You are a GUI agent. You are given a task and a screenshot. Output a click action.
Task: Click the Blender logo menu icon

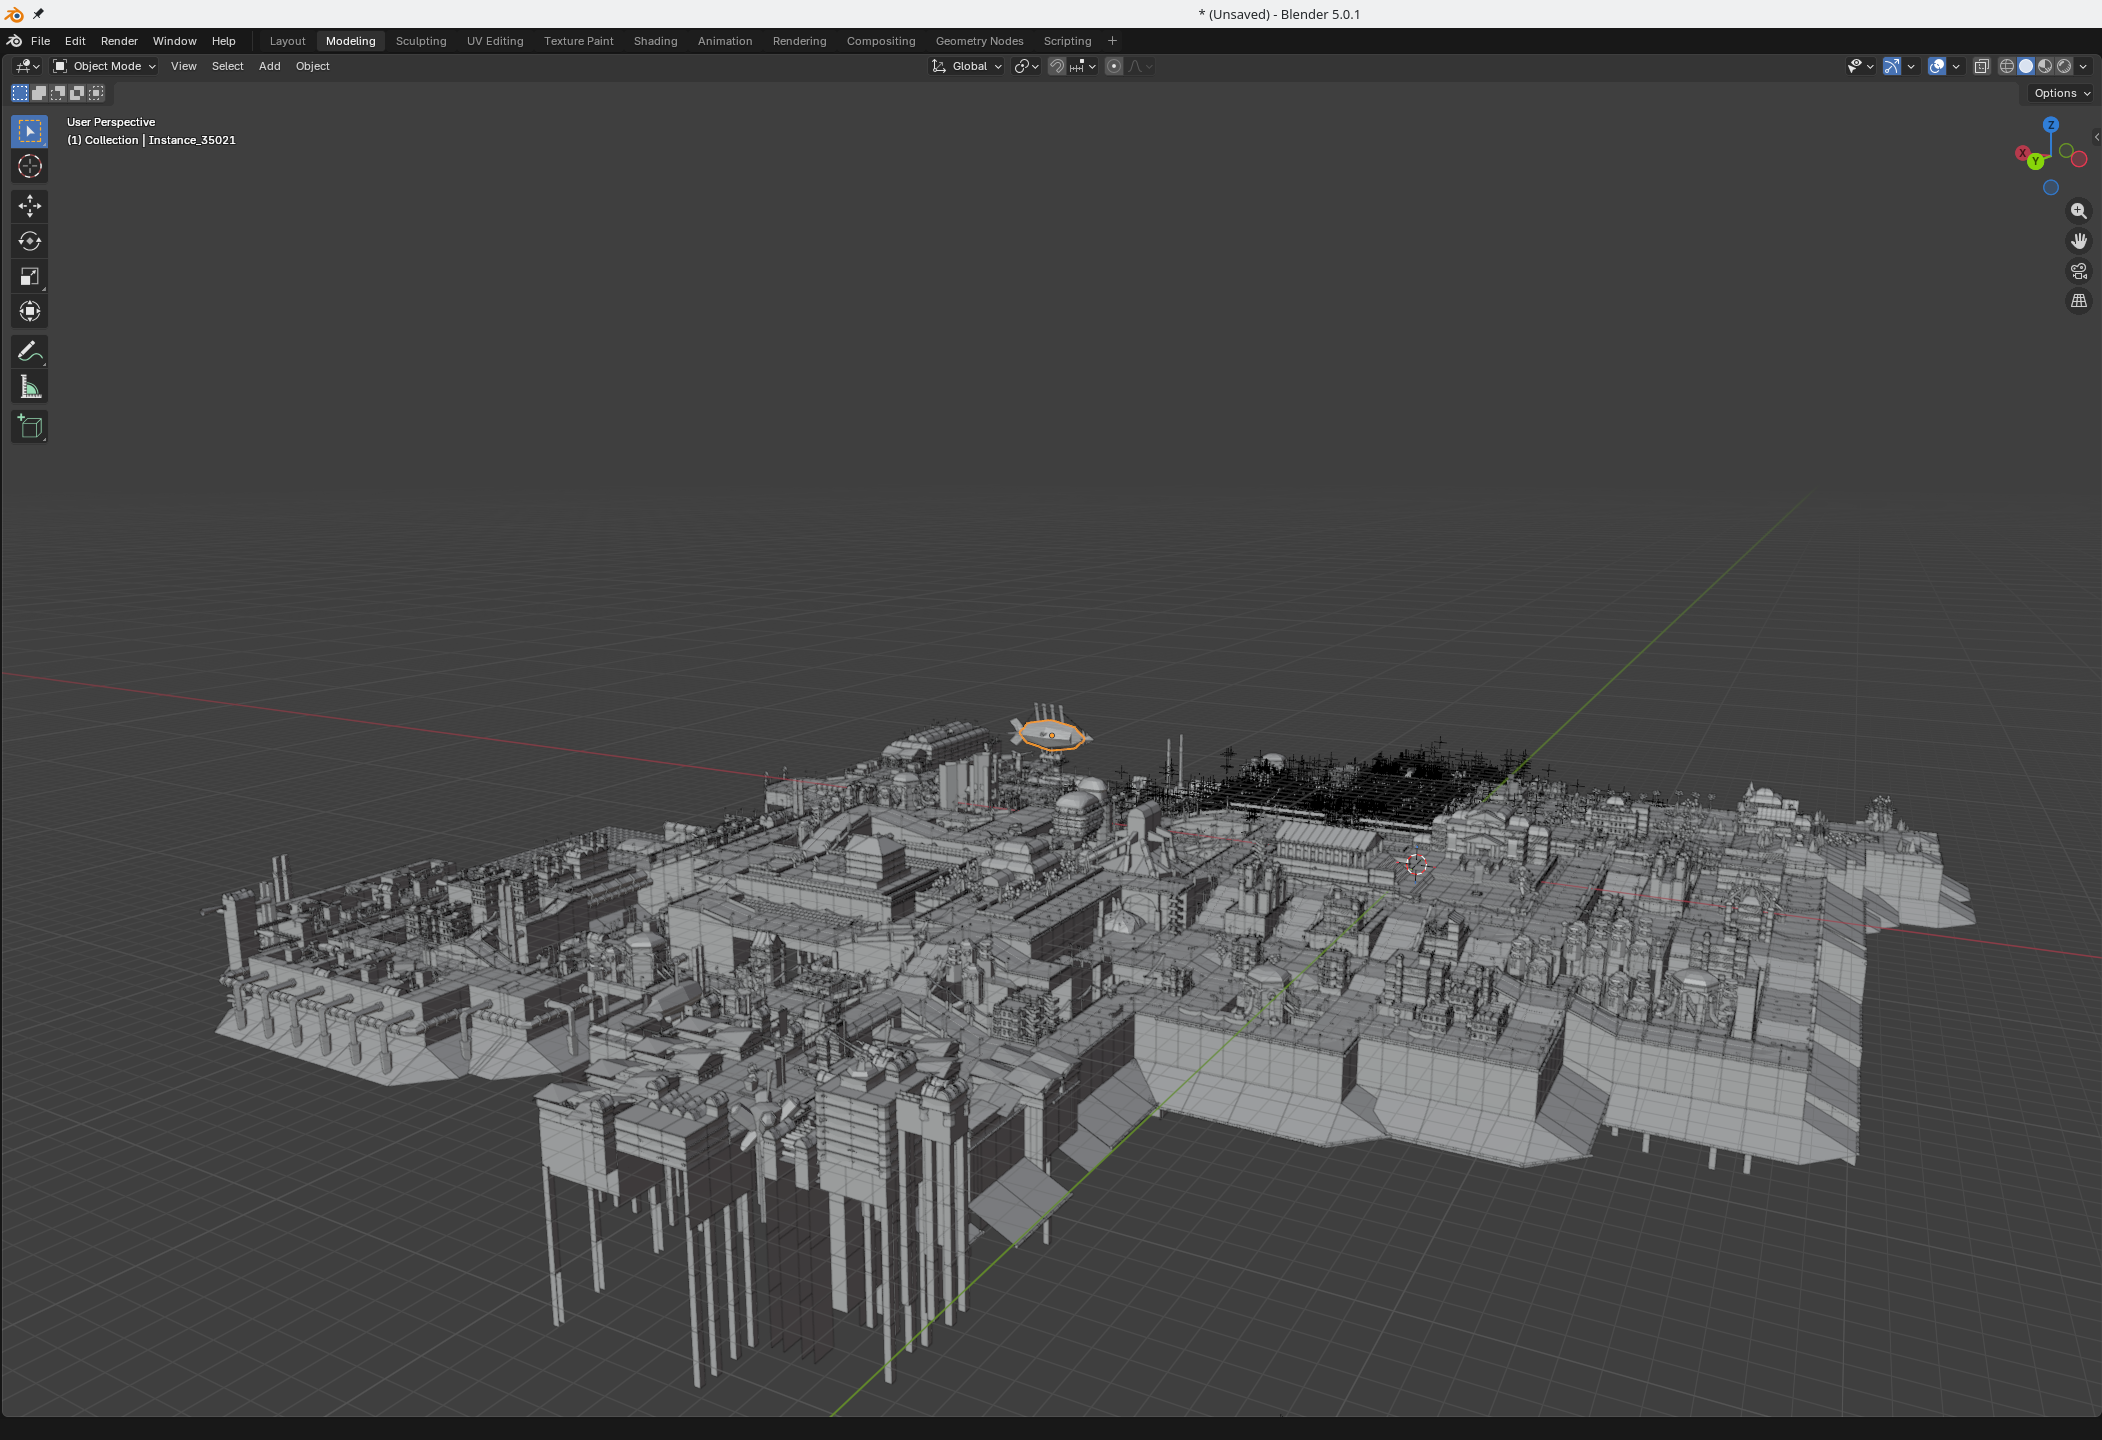coord(14,41)
